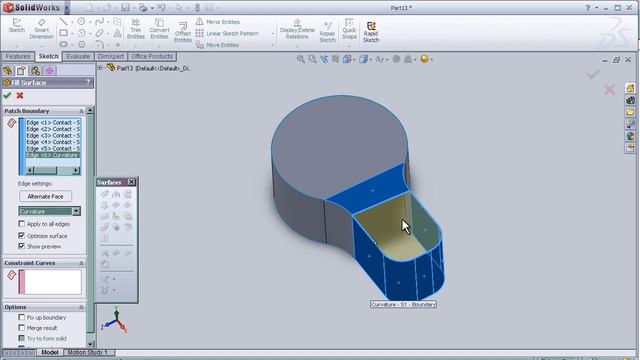
Task: Click Linear Sketch Pattern
Action: (227, 33)
